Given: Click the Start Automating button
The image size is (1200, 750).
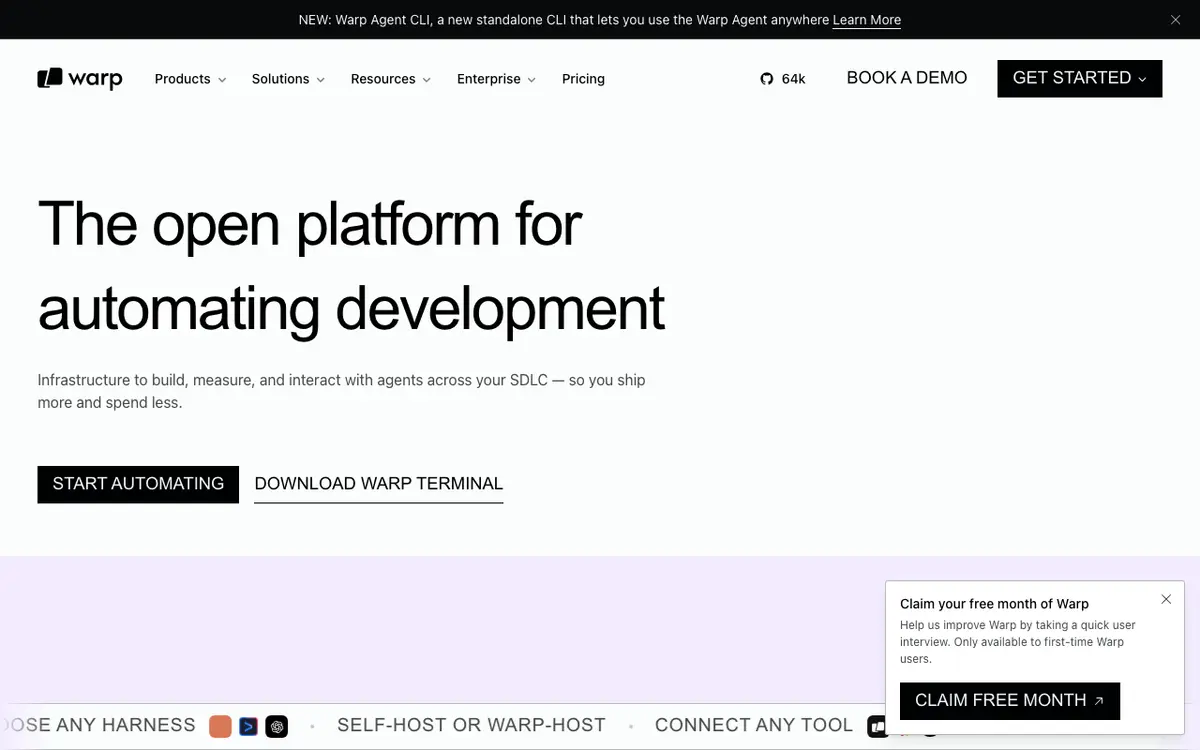Looking at the screenshot, I should pos(138,484).
